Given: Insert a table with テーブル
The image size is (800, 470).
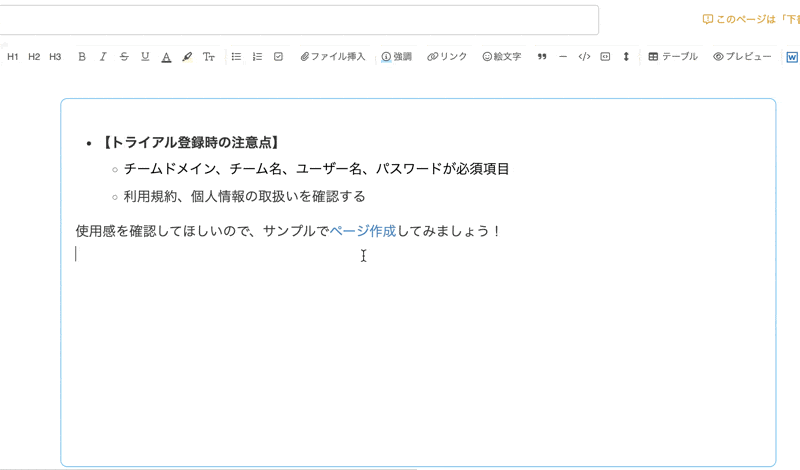Looking at the screenshot, I should tap(673, 57).
